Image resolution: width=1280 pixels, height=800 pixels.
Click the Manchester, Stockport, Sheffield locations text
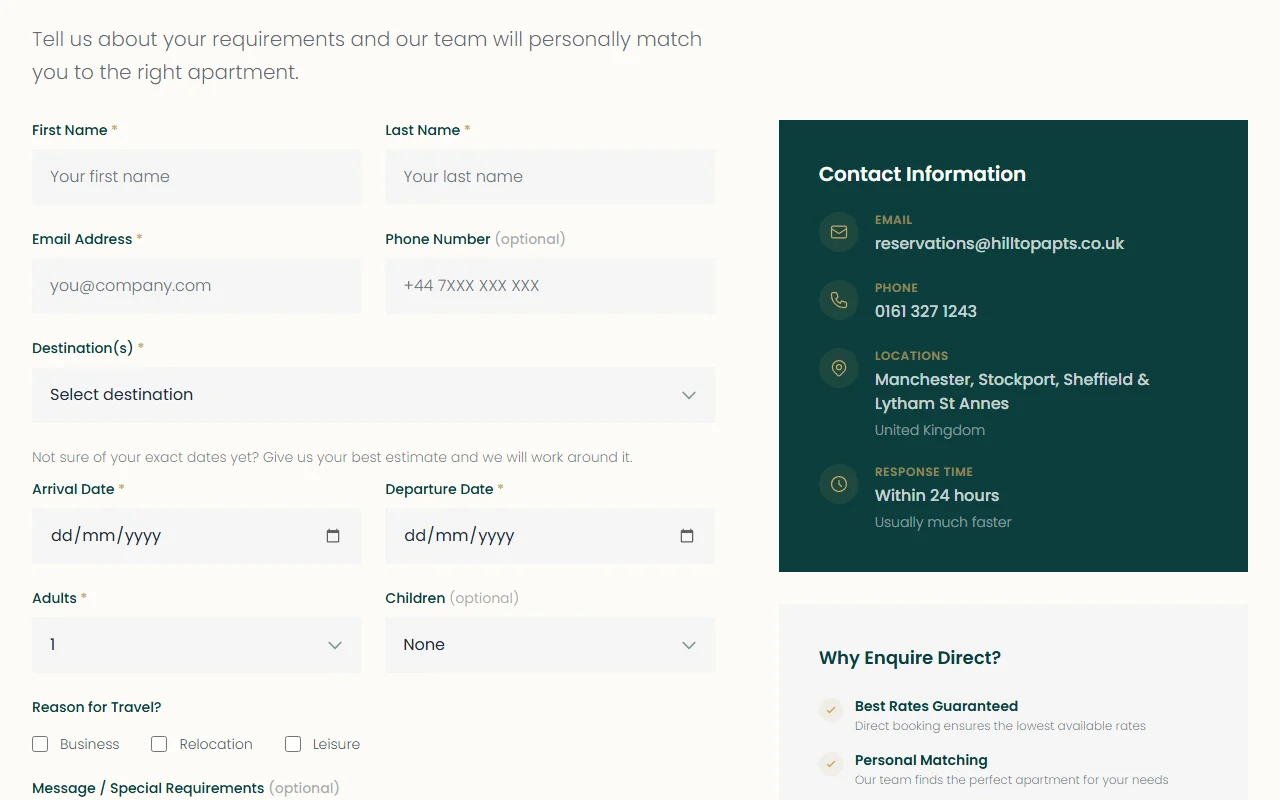click(x=1012, y=391)
